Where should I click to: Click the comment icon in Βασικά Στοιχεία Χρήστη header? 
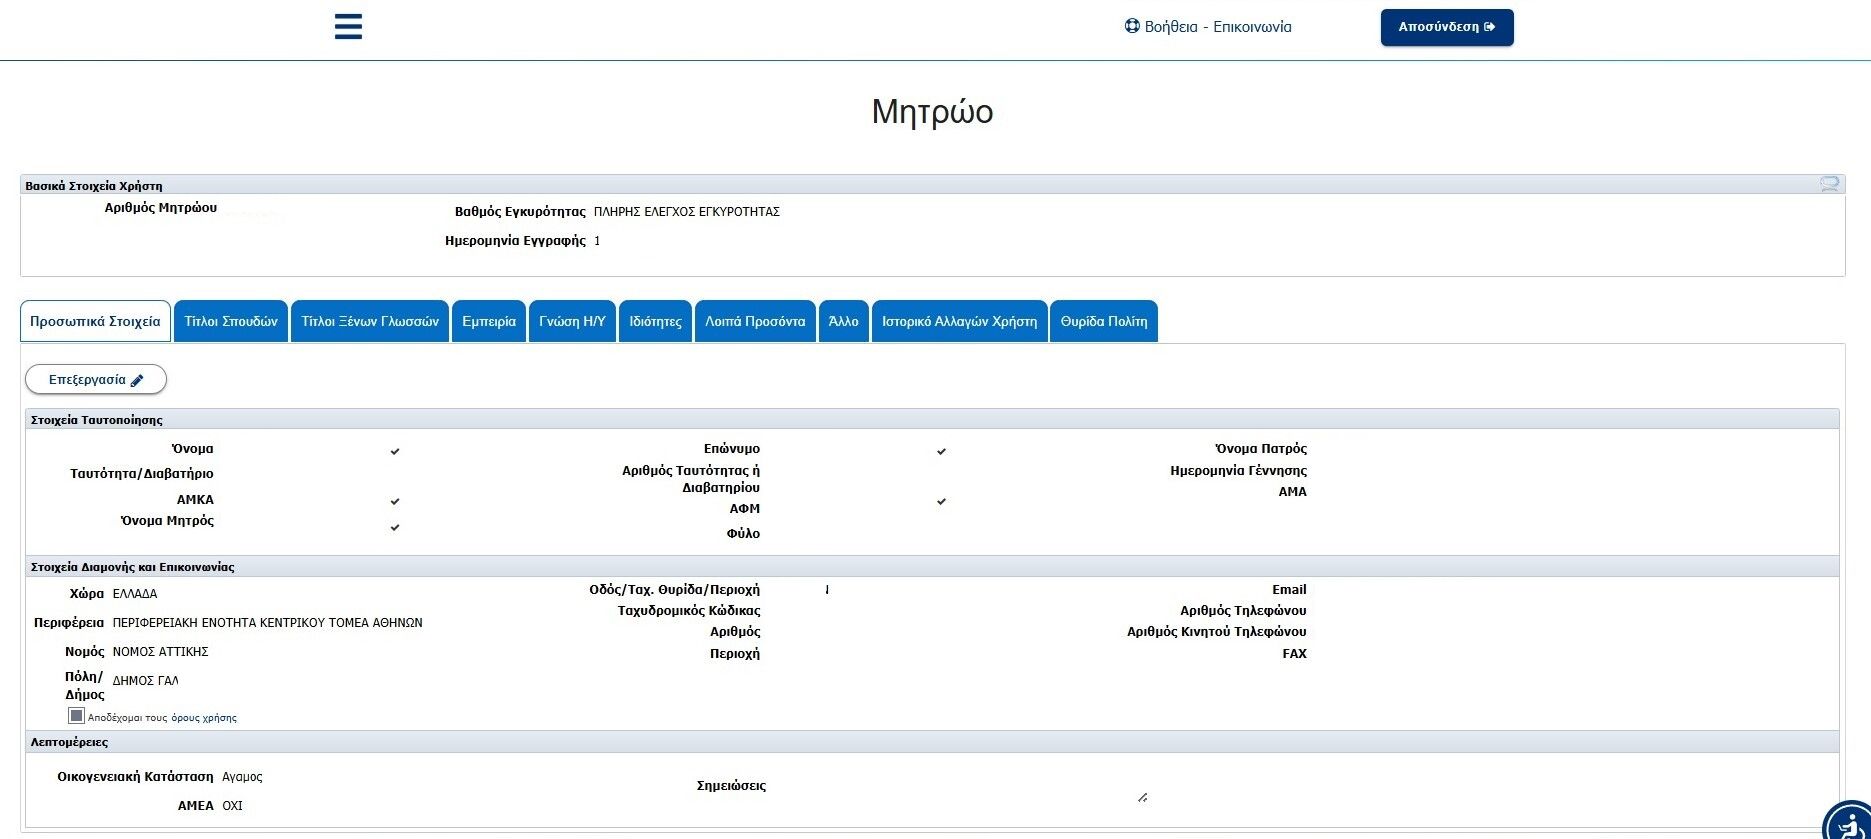point(1829,185)
